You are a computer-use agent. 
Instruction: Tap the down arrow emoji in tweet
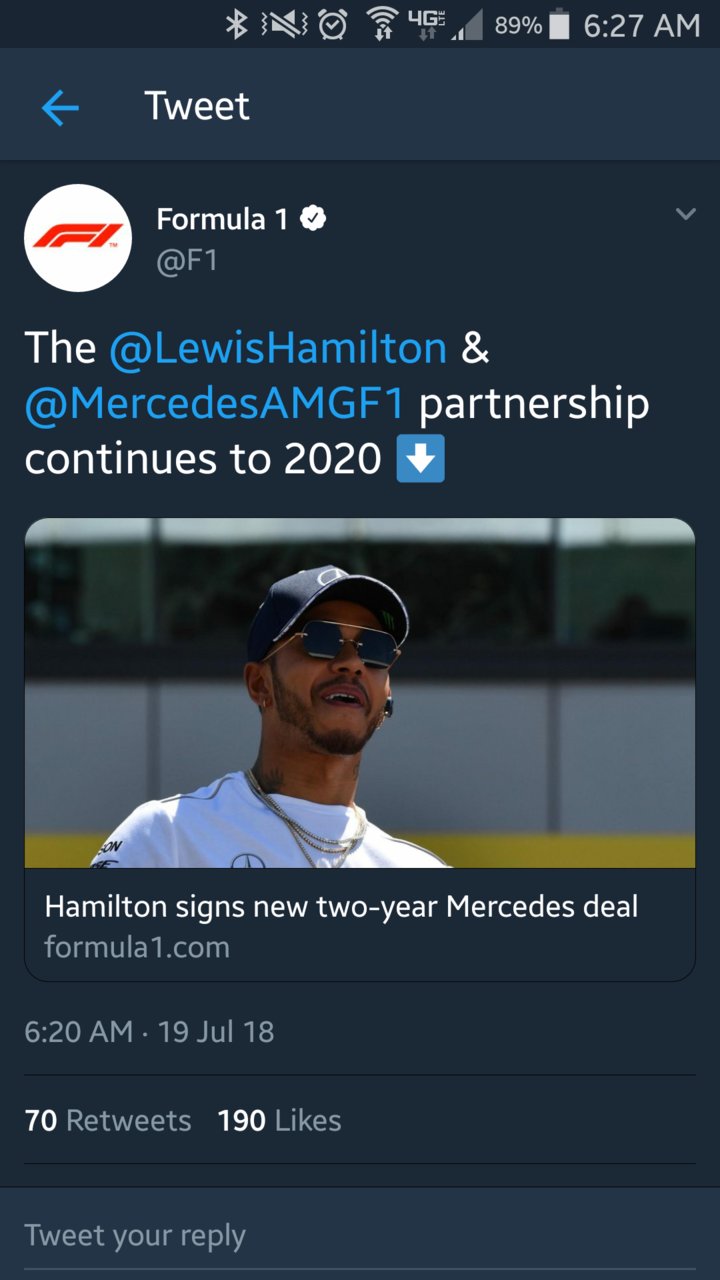pyautogui.click(x=420, y=459)
